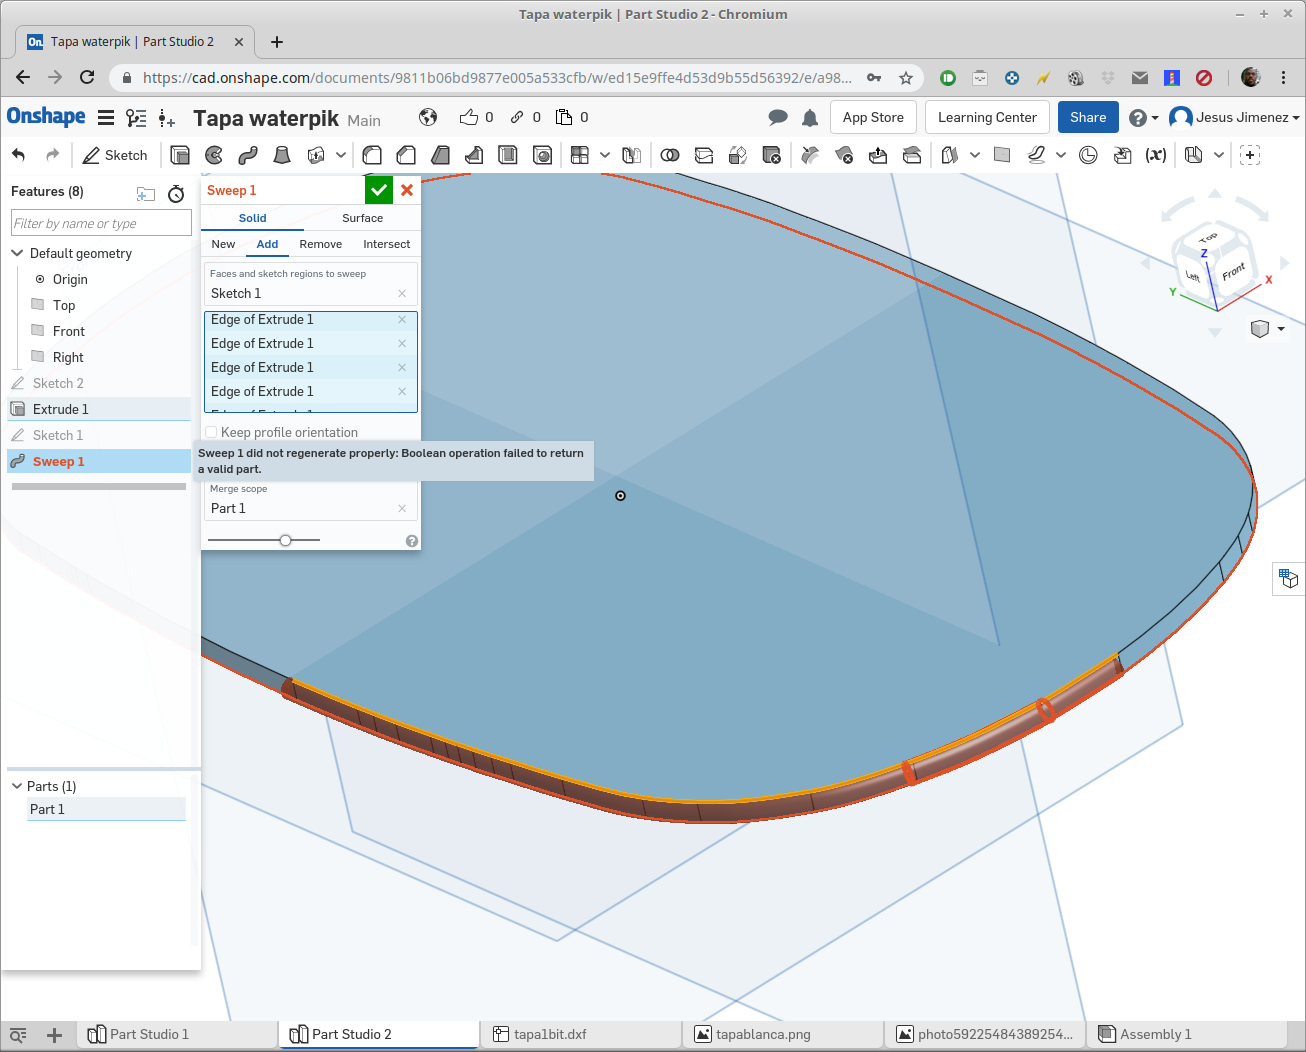Undo the last action in Onshape toolbar
This screenshot has width=1306, height=1052.
(x=18, y=155)
